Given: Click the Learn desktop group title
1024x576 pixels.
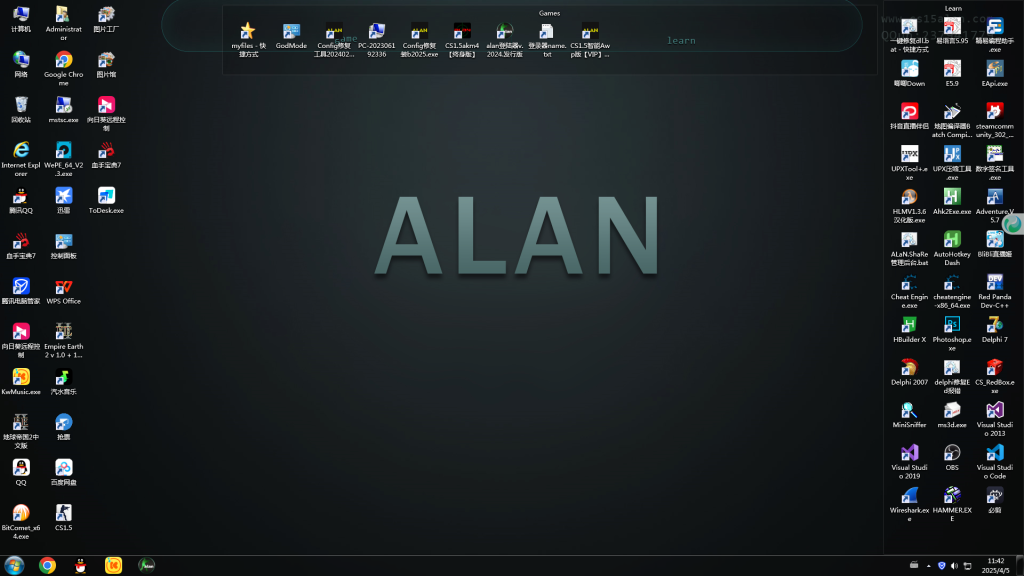Looking at the screenshot, I should [953, 8].
